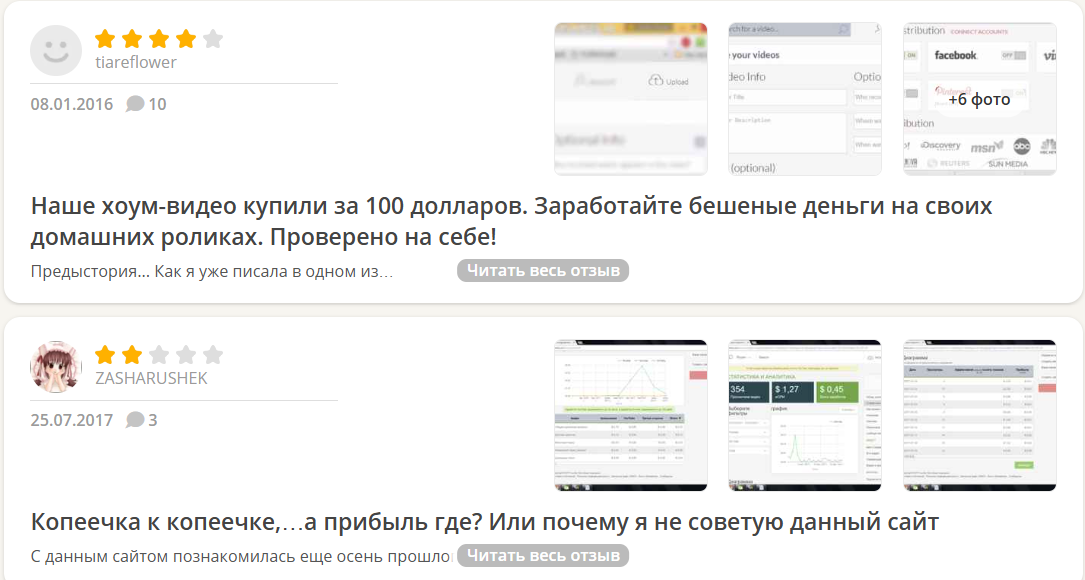Read full ZASHARUSHEK review via 'Читать весь отзыв'
The image size is (1085, 580).
(x=543, y=556)
